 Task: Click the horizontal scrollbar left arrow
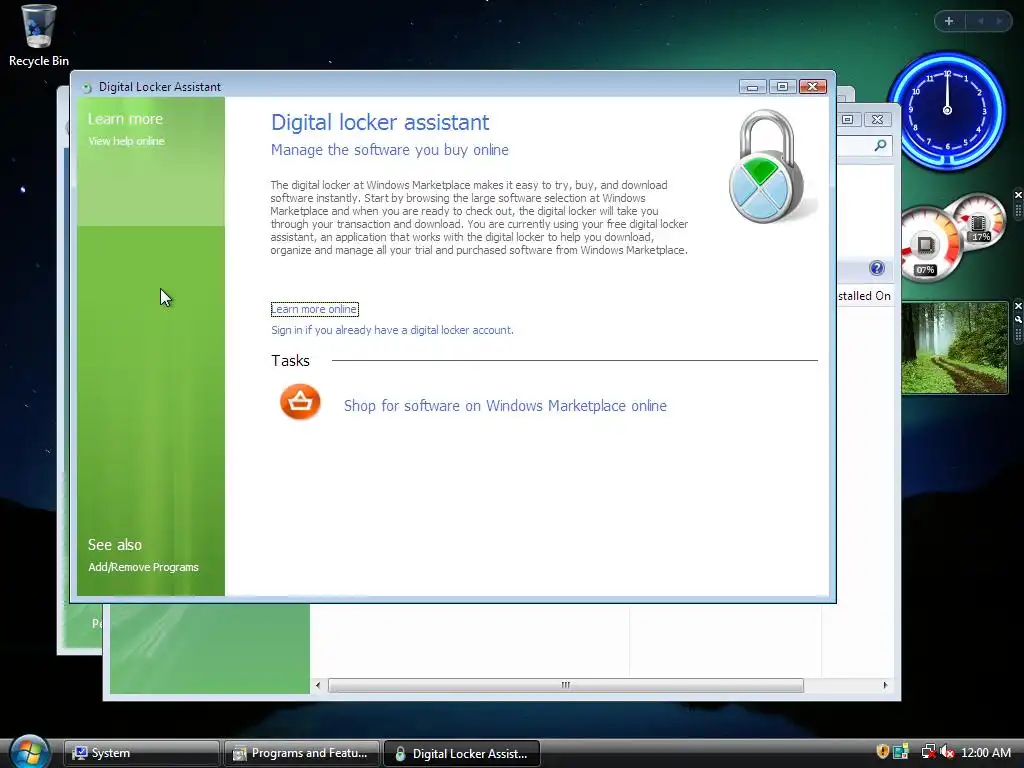click(x=318, y=685)
